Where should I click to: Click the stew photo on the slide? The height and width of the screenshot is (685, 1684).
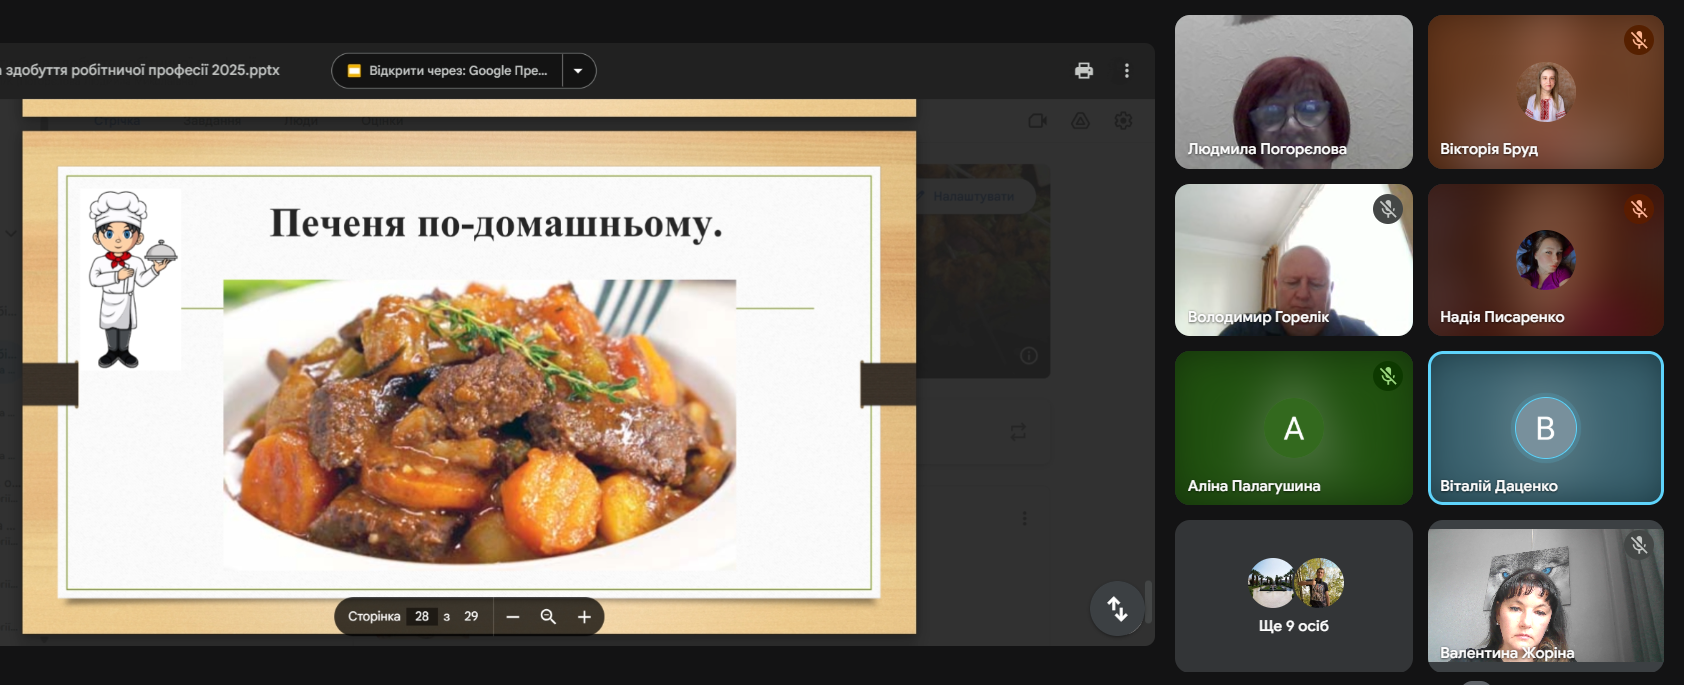click(x=480, y=425)
